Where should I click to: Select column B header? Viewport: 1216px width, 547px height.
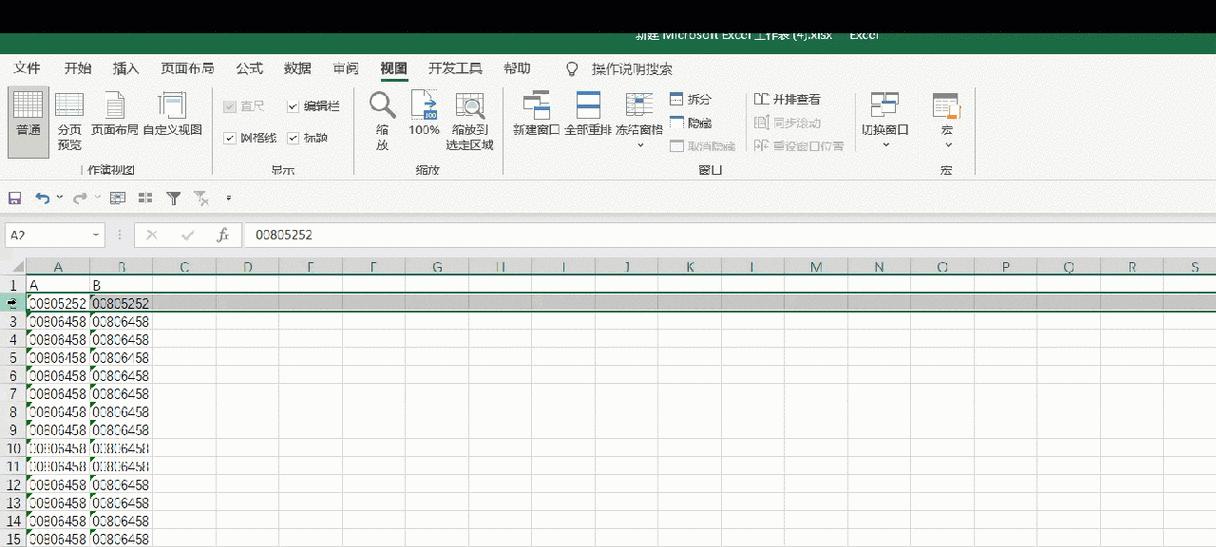coord(121,267)
